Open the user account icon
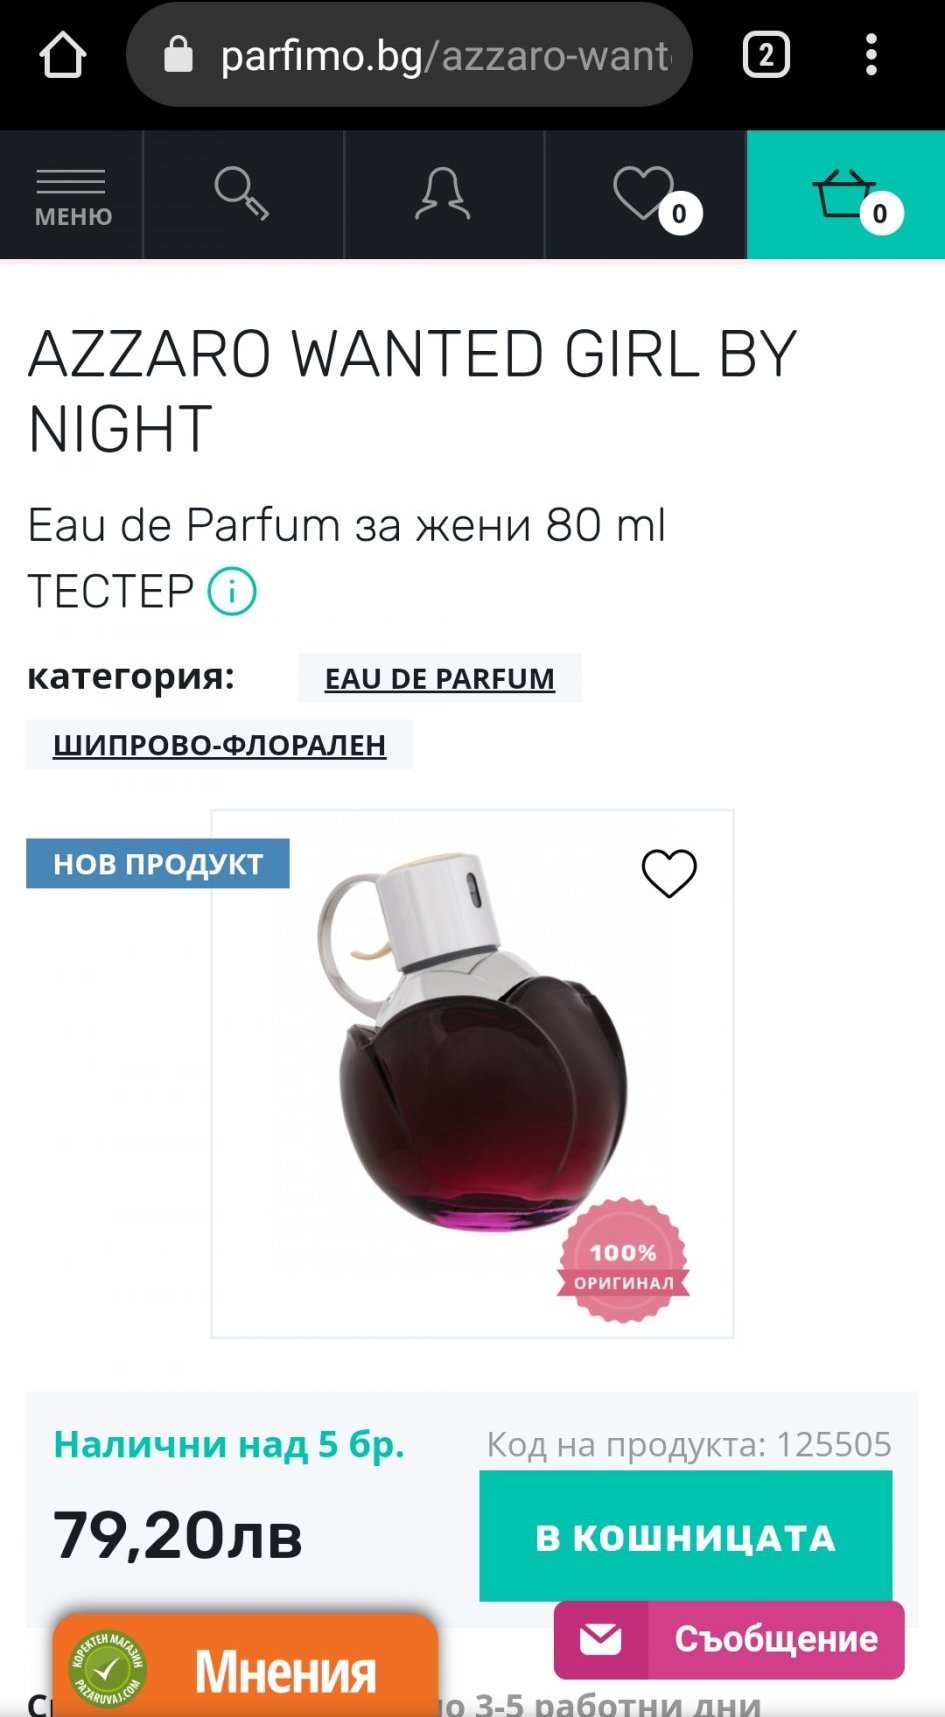The height and width of the screenshot is (1717, 945). [x=443, y=194]
